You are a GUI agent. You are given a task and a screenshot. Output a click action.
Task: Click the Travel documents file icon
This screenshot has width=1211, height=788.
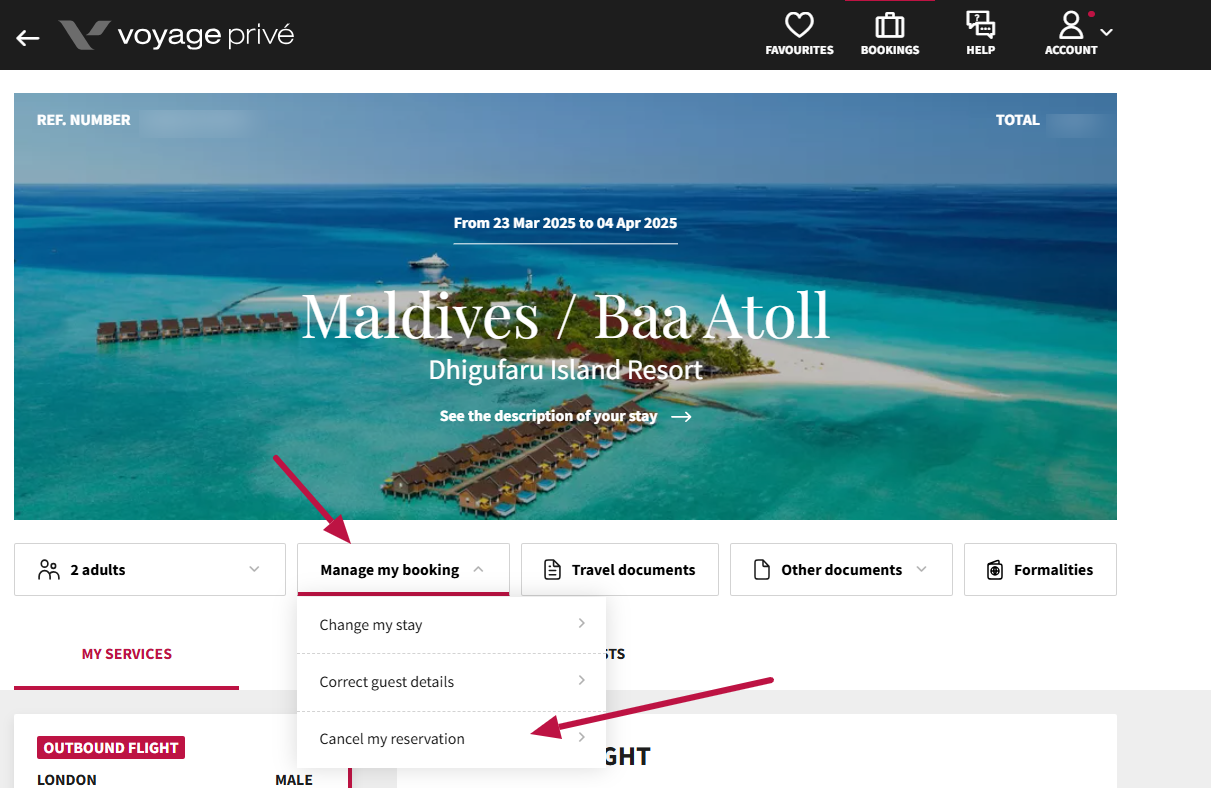552,570
